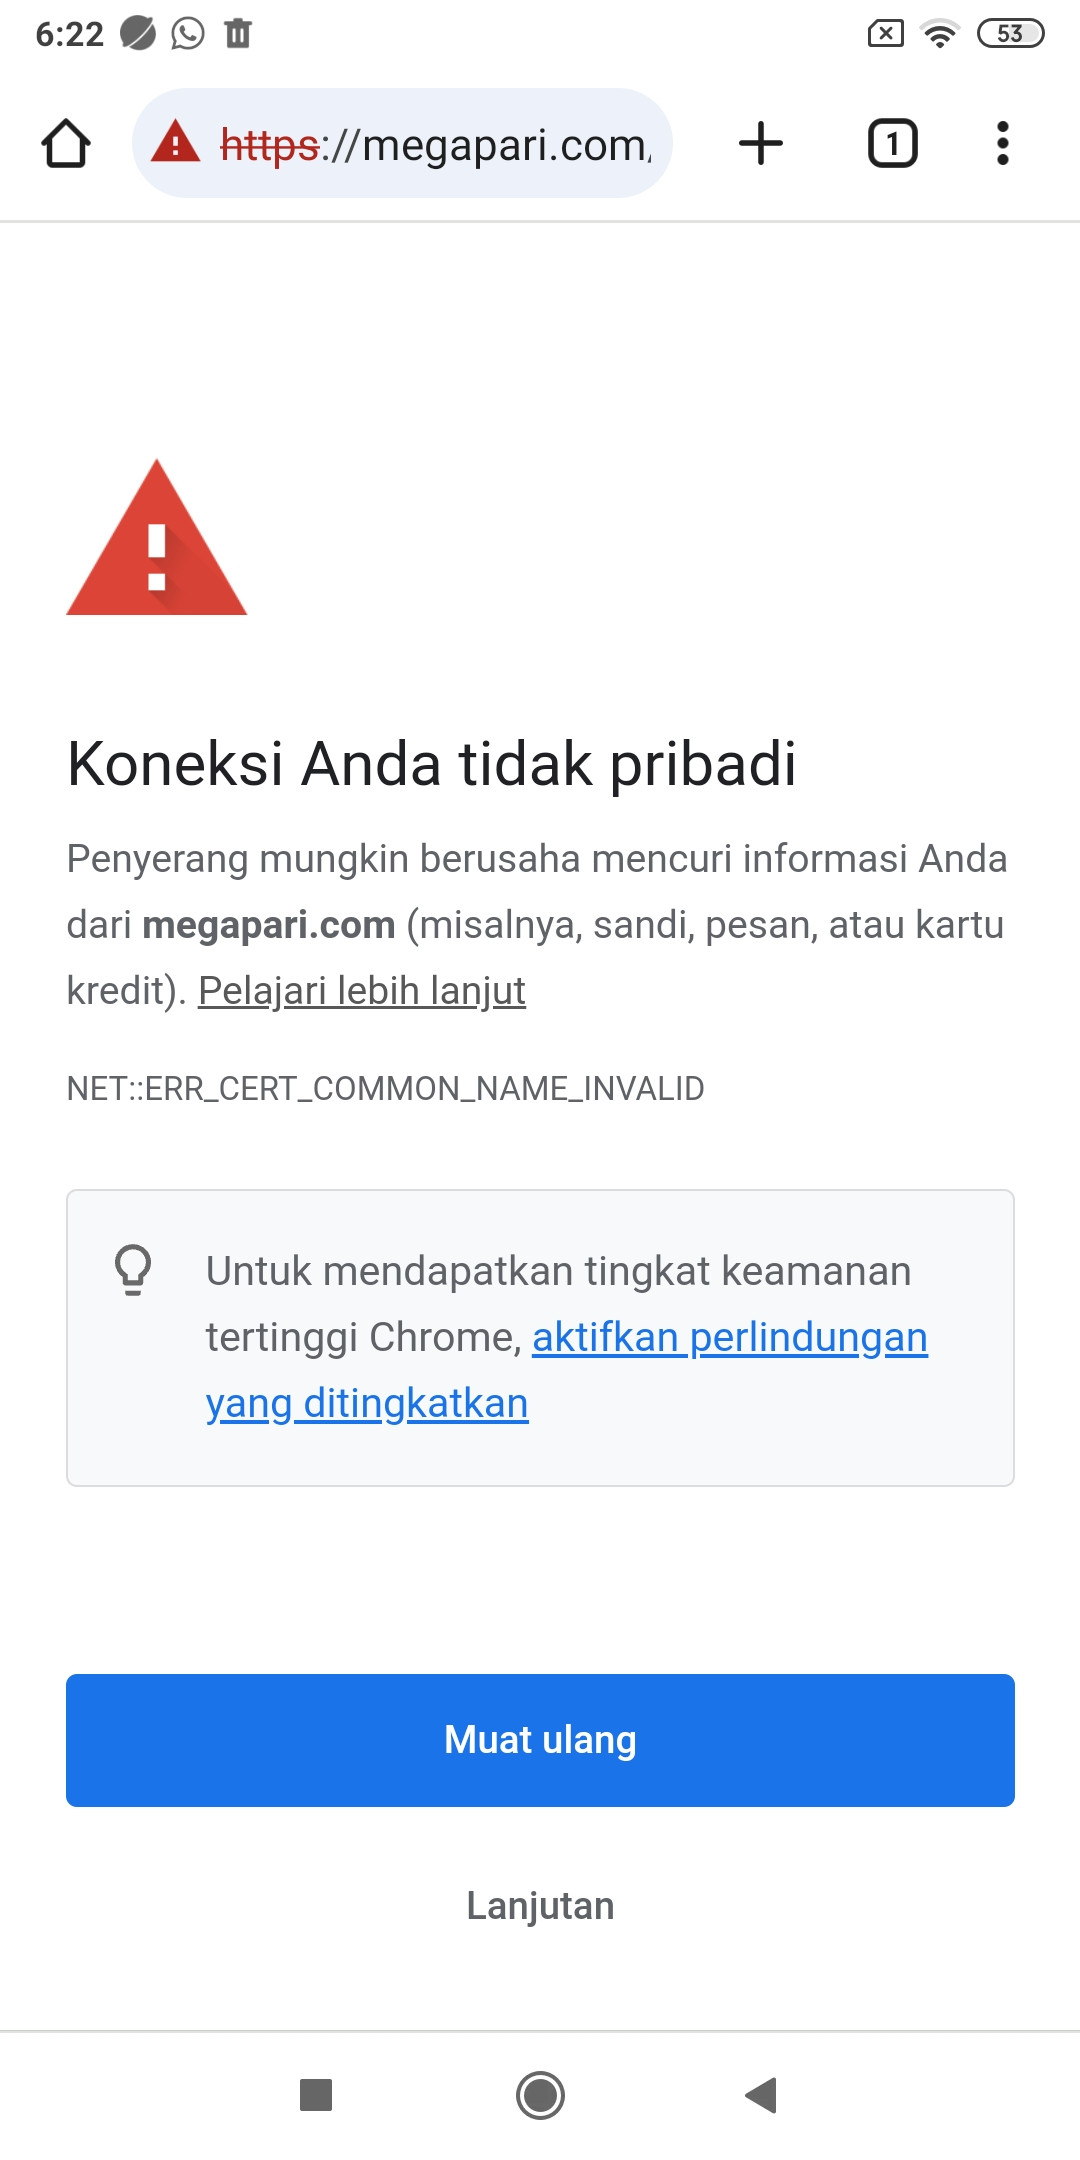Open aktifkan perlindungan yang ditingkatkan link
The width and height of the screenshot is (1080, 2160).
[567, 1370]
